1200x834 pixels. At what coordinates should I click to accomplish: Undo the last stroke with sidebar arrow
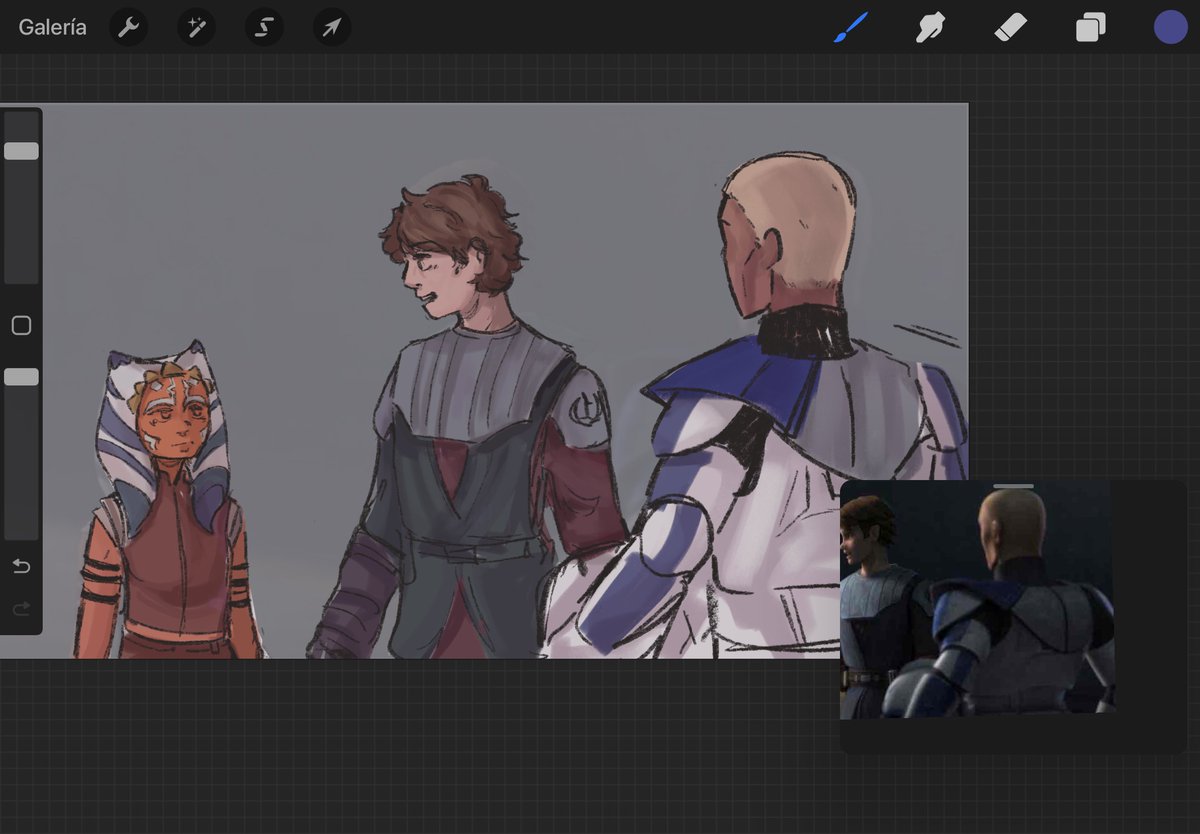click(x=21, y=567)
